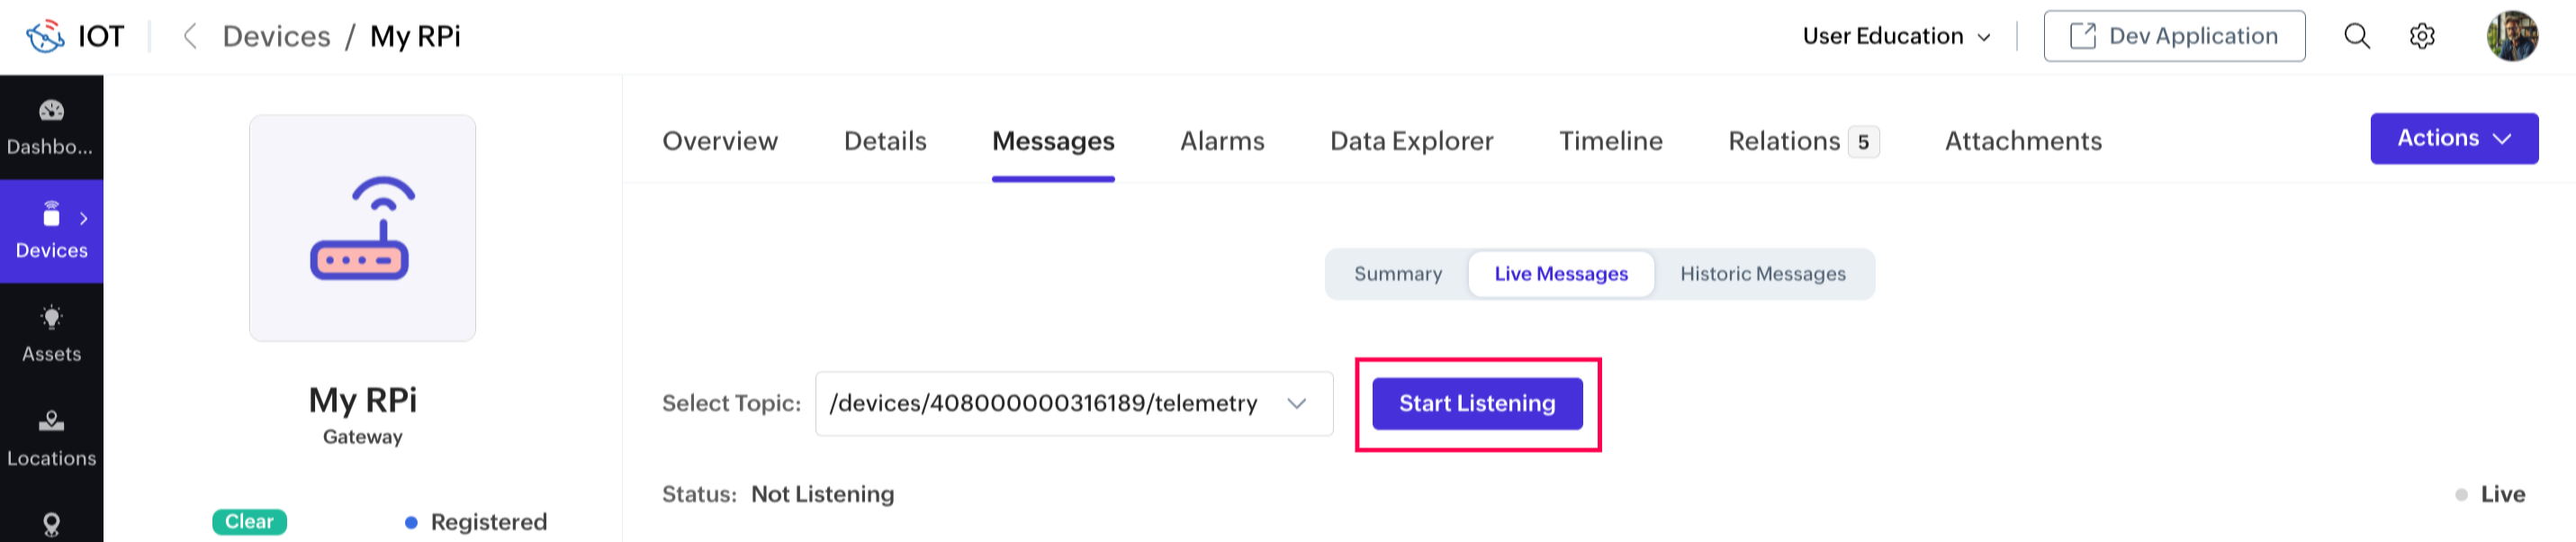Open Dashboard from the sidebar
This screenshot has width=2576, height=542.
pyautogui.click(x=51, y=127)
